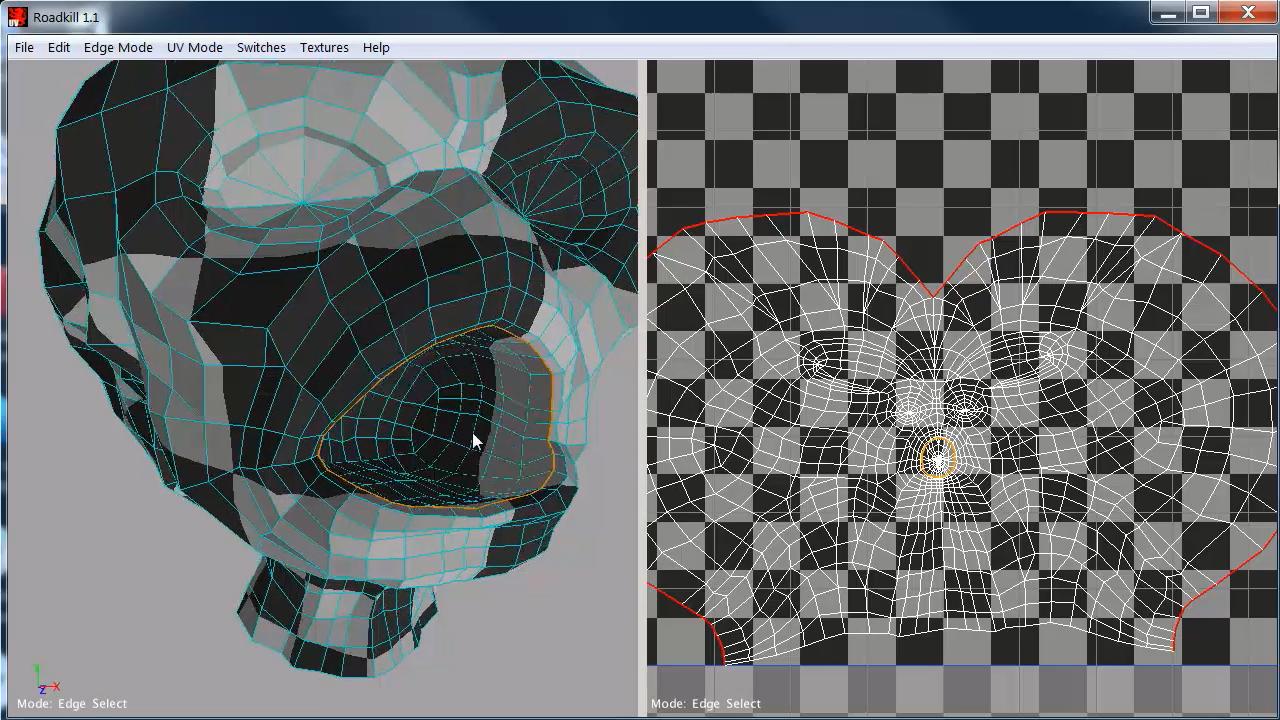Viewport: 1280px width, 720px height.
Task: Click the Roadkill app icon in title bar
Action: [17, 17]
